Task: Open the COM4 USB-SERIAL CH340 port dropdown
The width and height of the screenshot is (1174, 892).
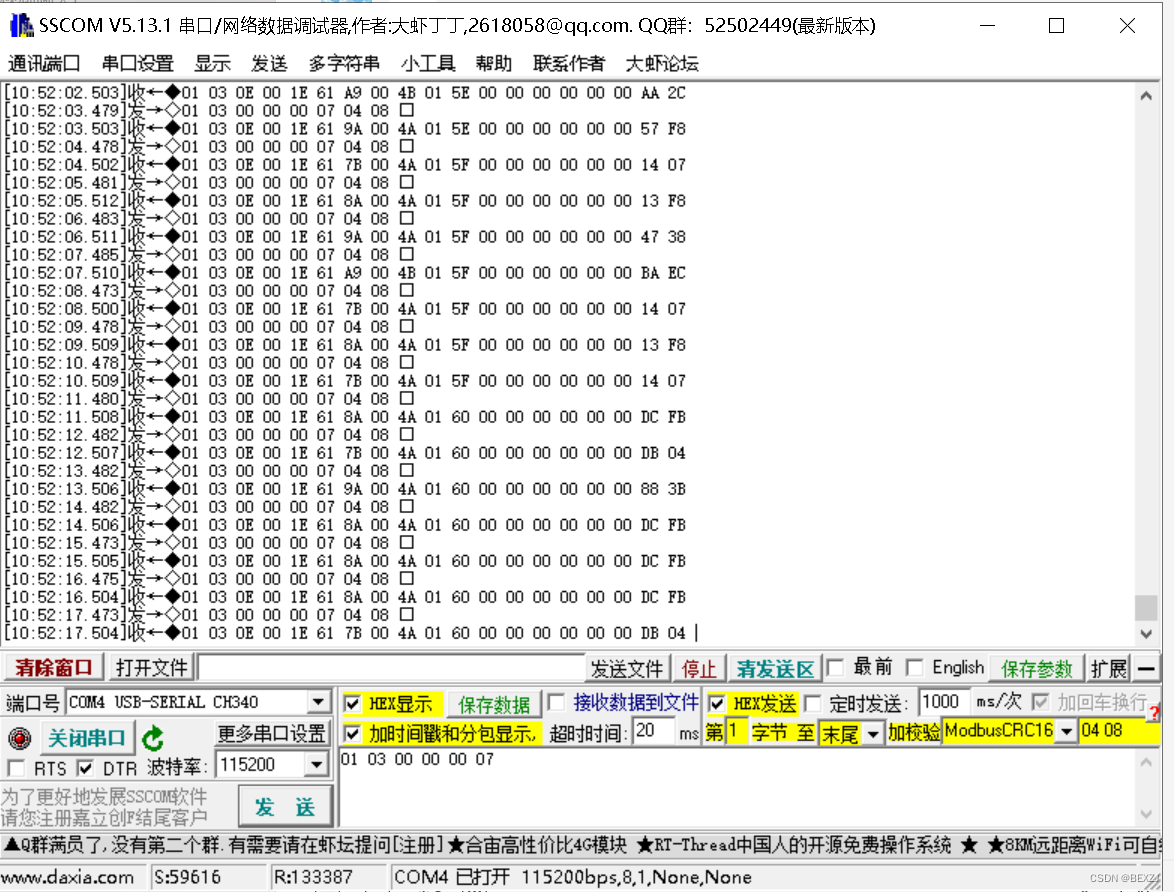Action: (318, 702)
